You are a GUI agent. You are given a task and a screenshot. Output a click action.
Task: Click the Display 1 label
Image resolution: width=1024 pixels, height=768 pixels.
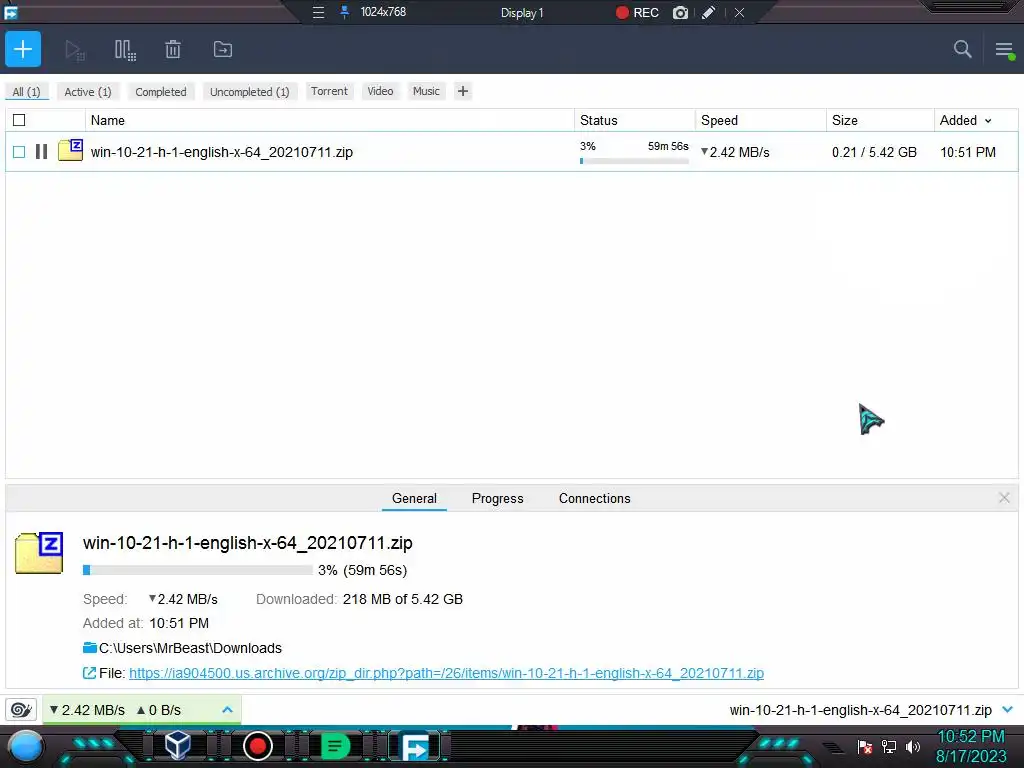pos(522,12)
